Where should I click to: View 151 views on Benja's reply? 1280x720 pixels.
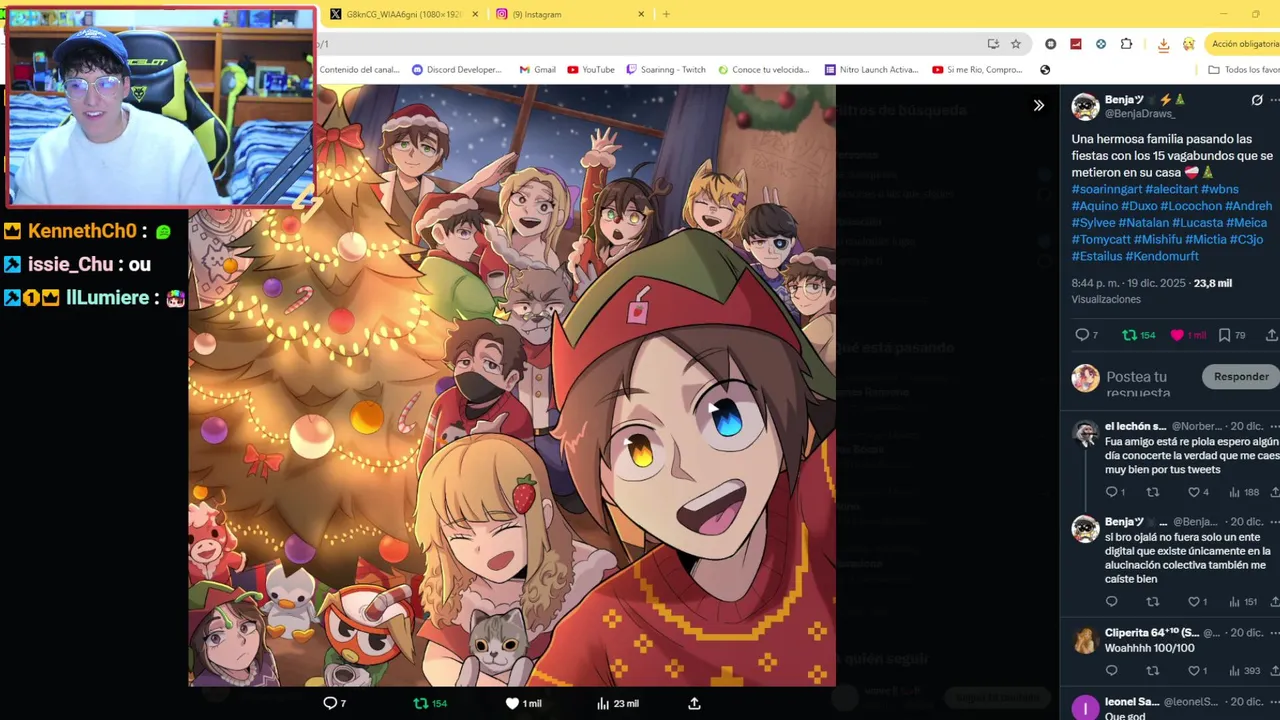[1243, 601]
